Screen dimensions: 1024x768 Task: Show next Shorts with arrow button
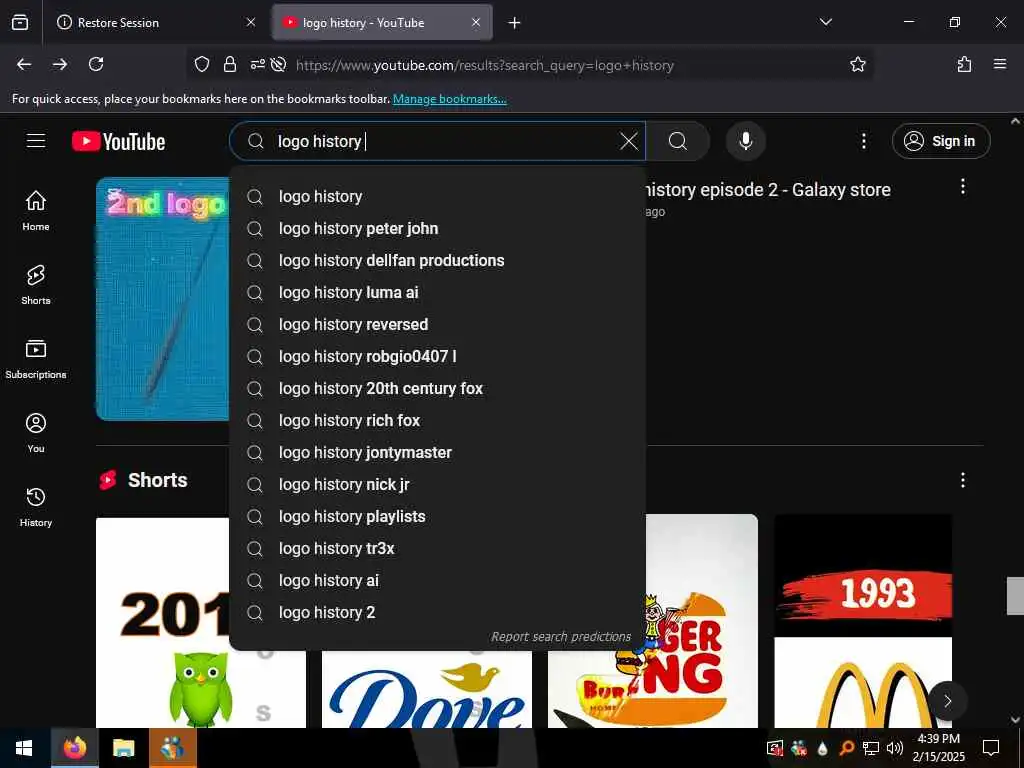coord(948,701)
